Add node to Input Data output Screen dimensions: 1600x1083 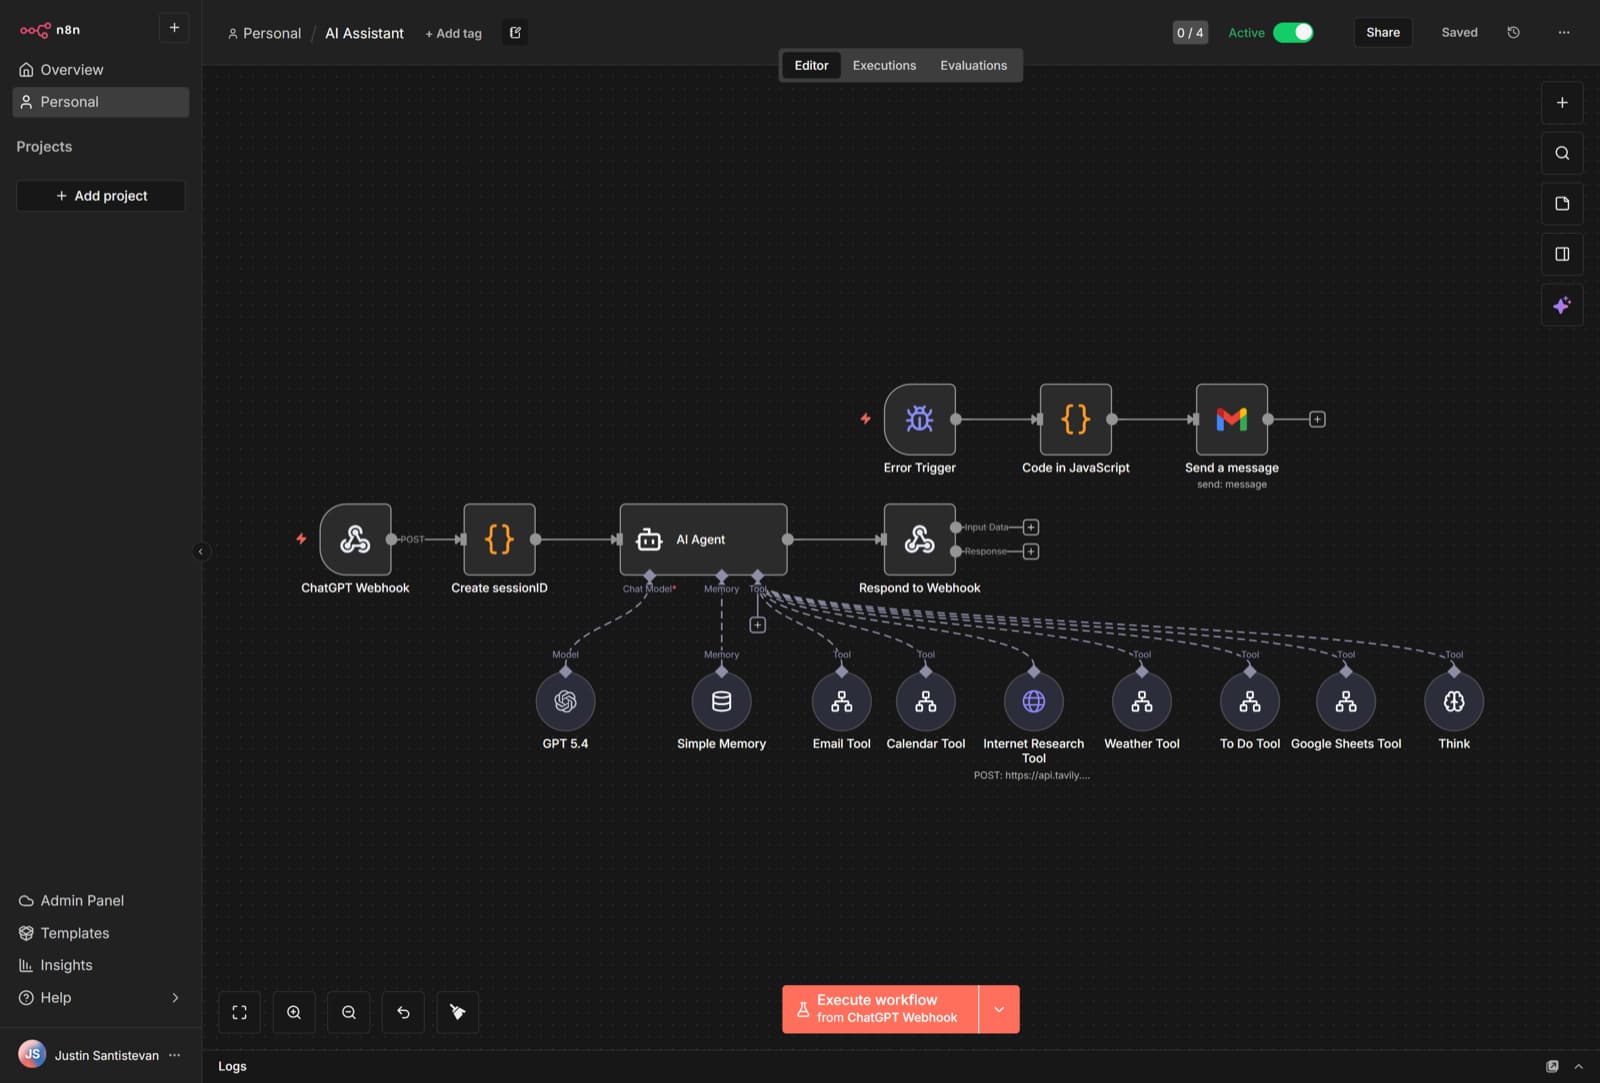1031,527
